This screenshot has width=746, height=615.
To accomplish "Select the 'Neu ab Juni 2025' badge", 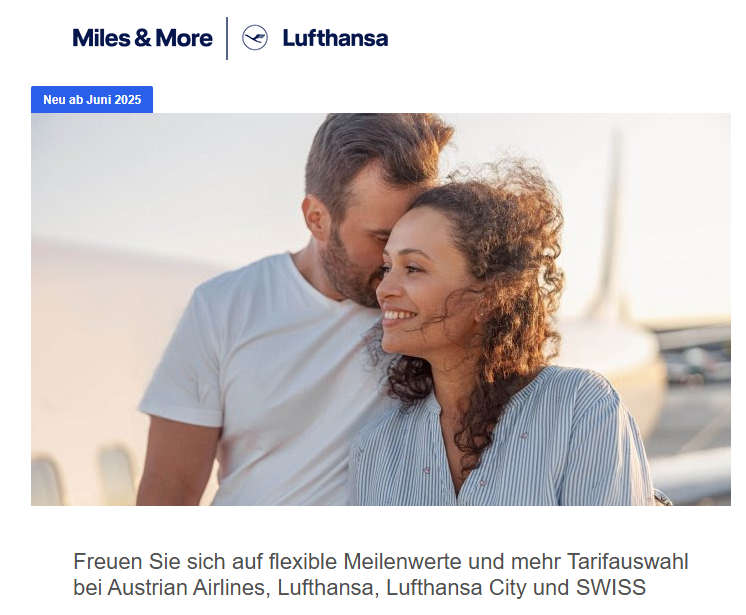I will [x=92, y=99].
